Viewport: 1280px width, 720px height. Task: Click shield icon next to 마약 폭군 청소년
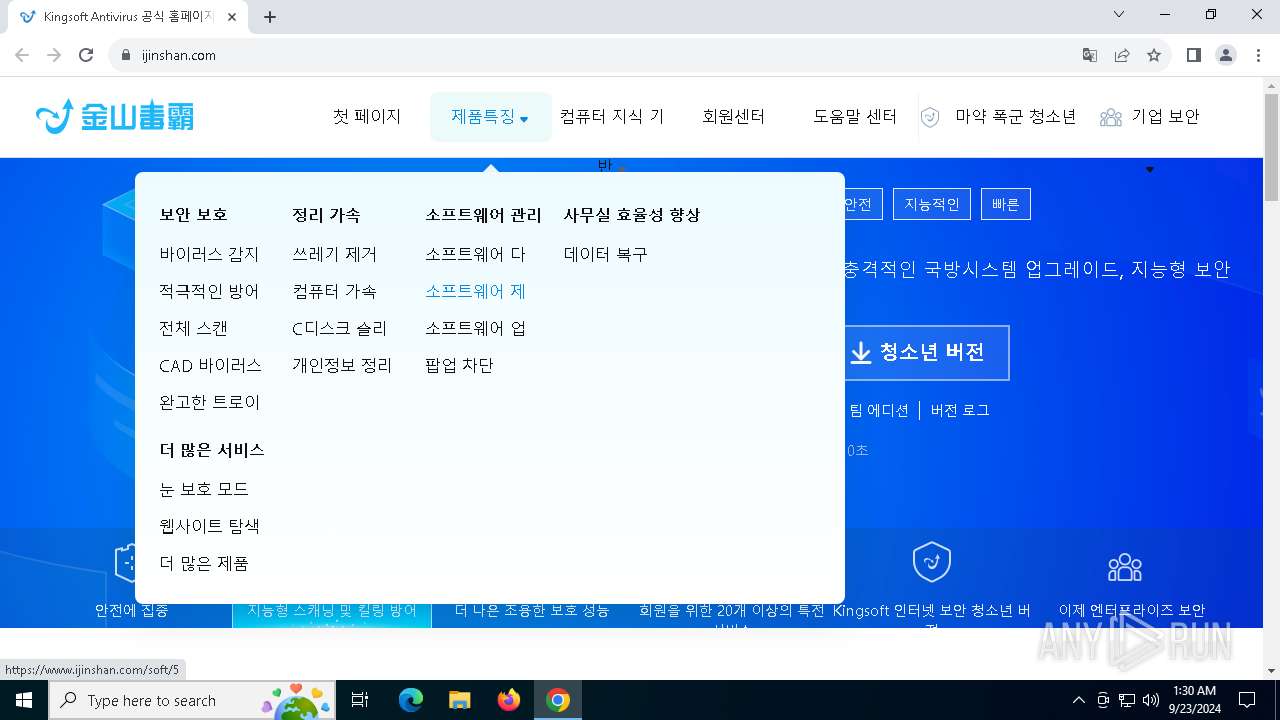(x=930, y=117)
